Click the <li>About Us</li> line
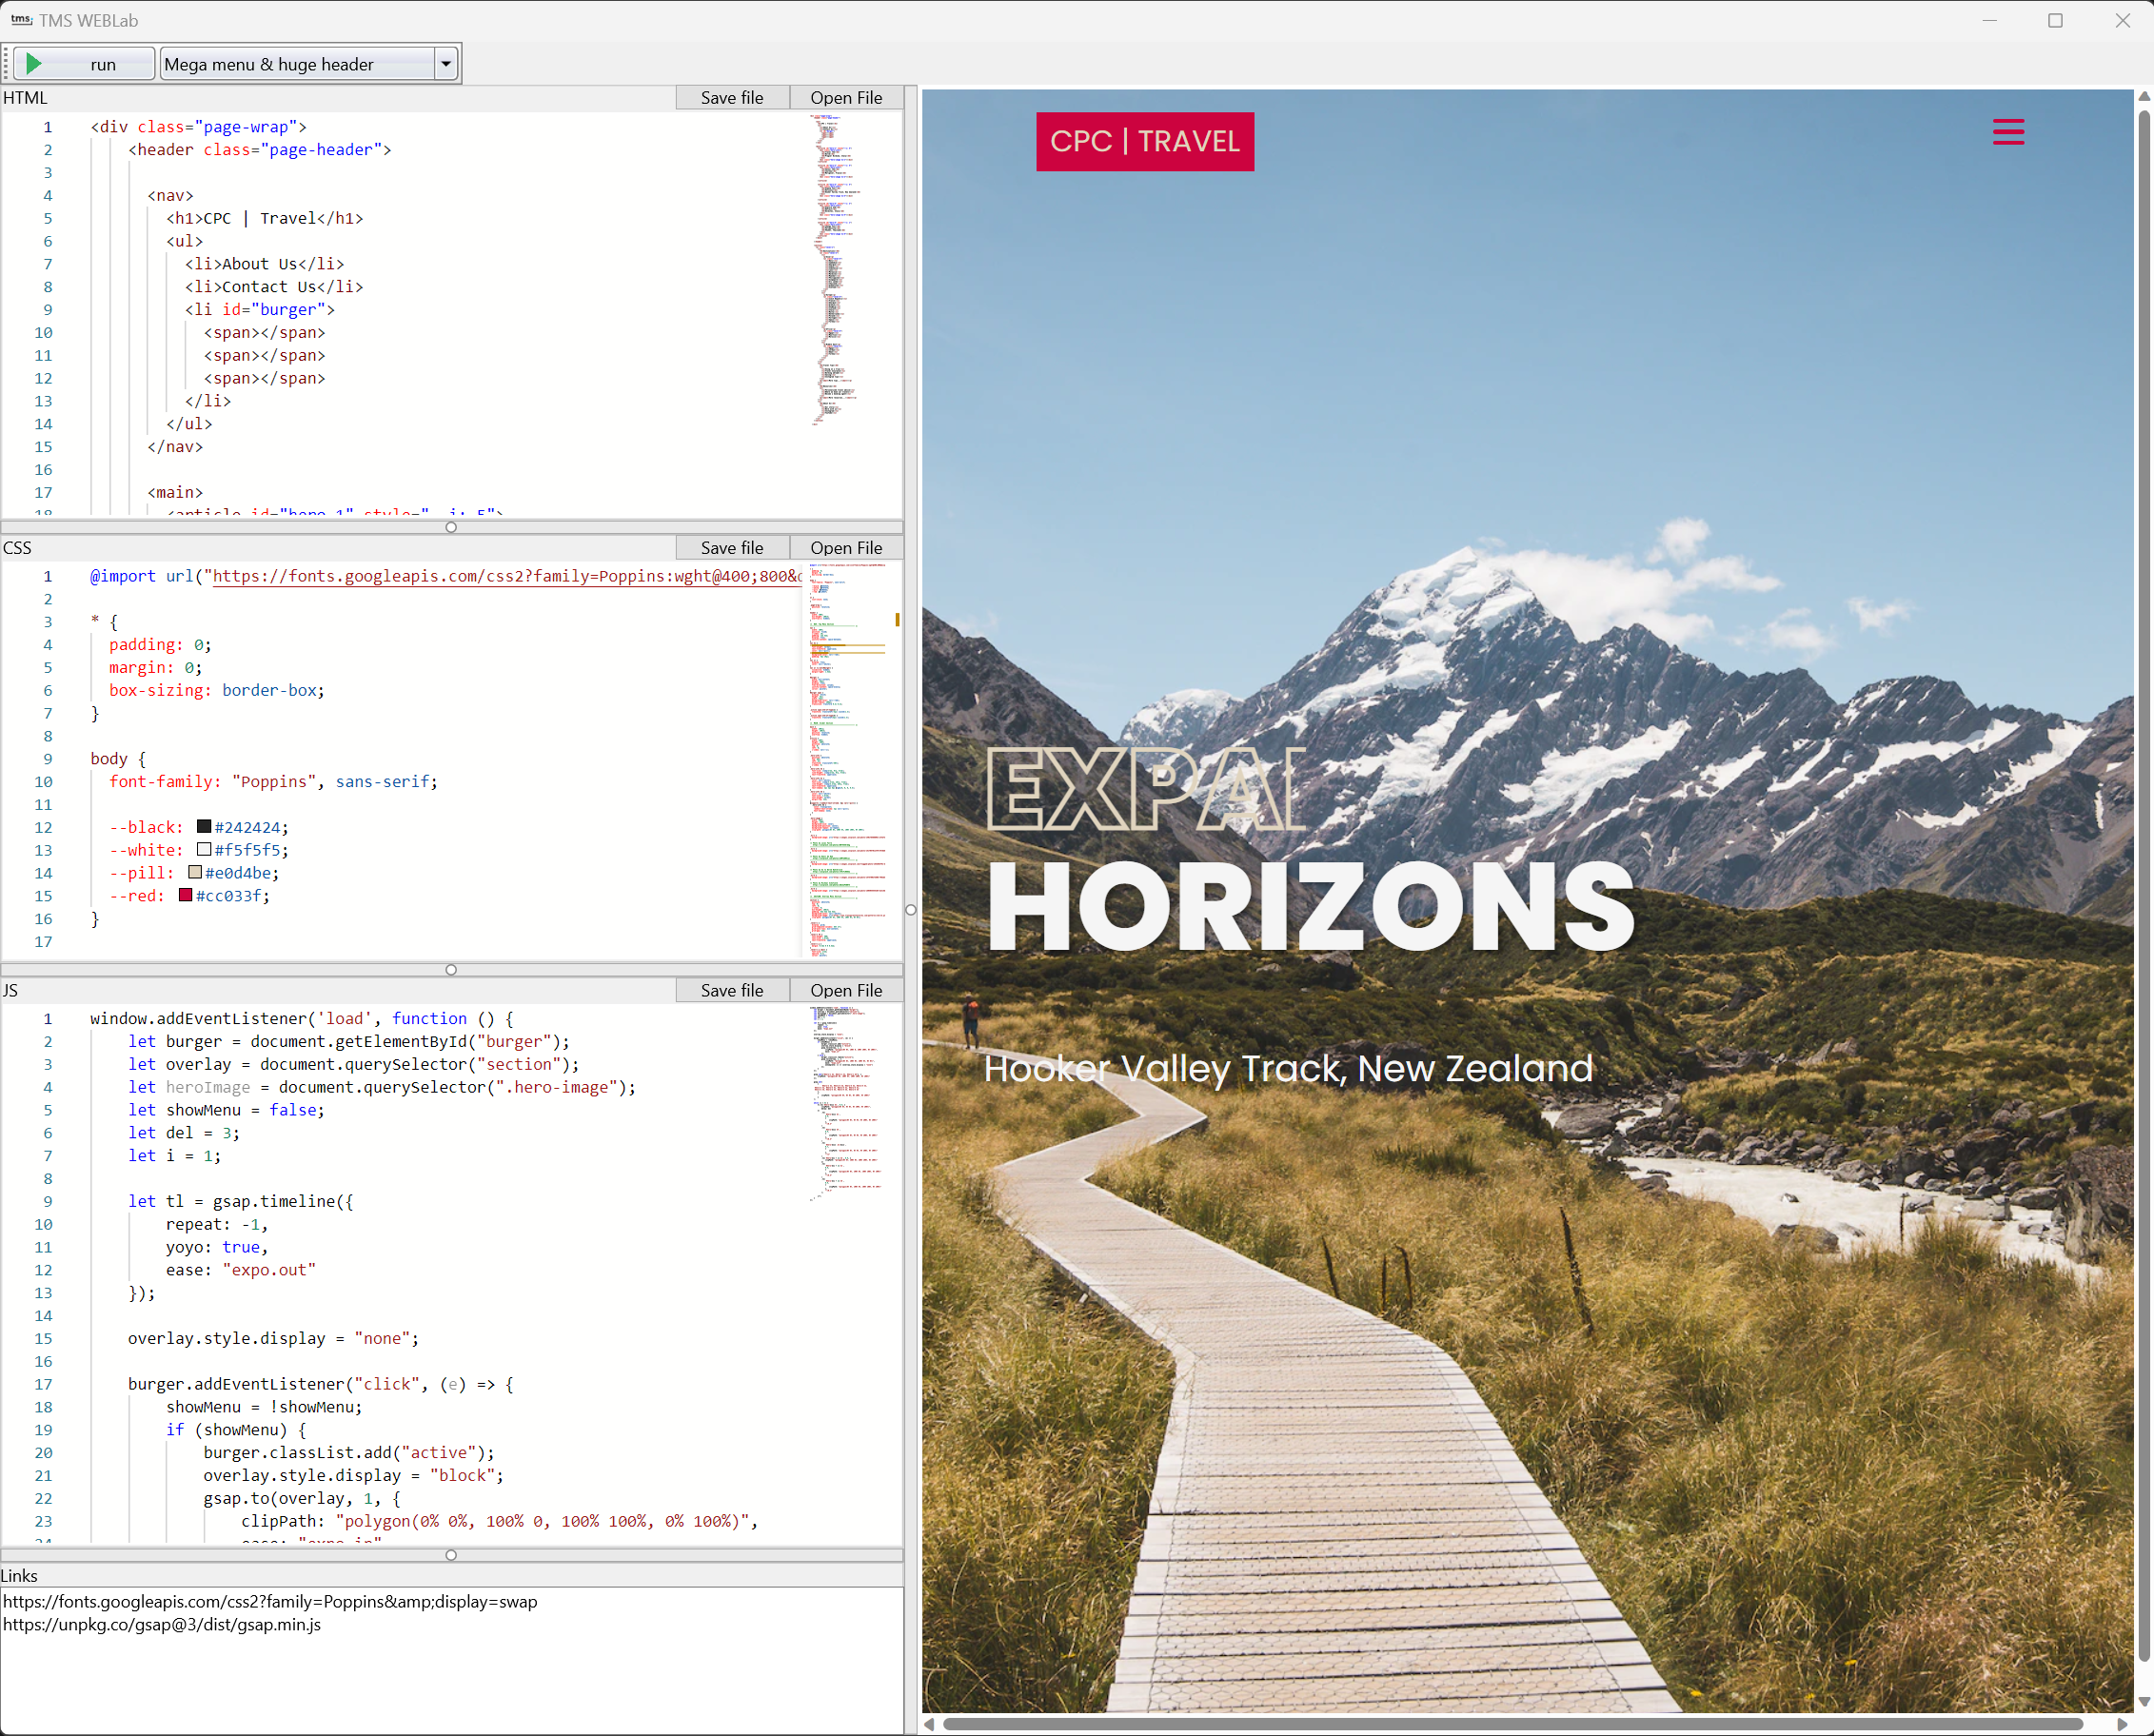The image size is (2154, 1736). (265, 264)
